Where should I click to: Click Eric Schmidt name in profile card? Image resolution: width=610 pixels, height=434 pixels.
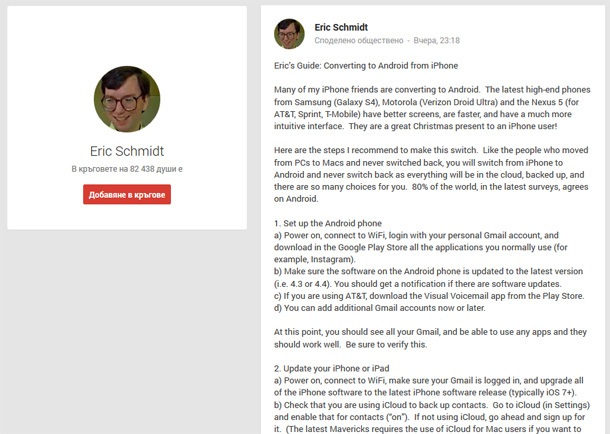[127, 150]
